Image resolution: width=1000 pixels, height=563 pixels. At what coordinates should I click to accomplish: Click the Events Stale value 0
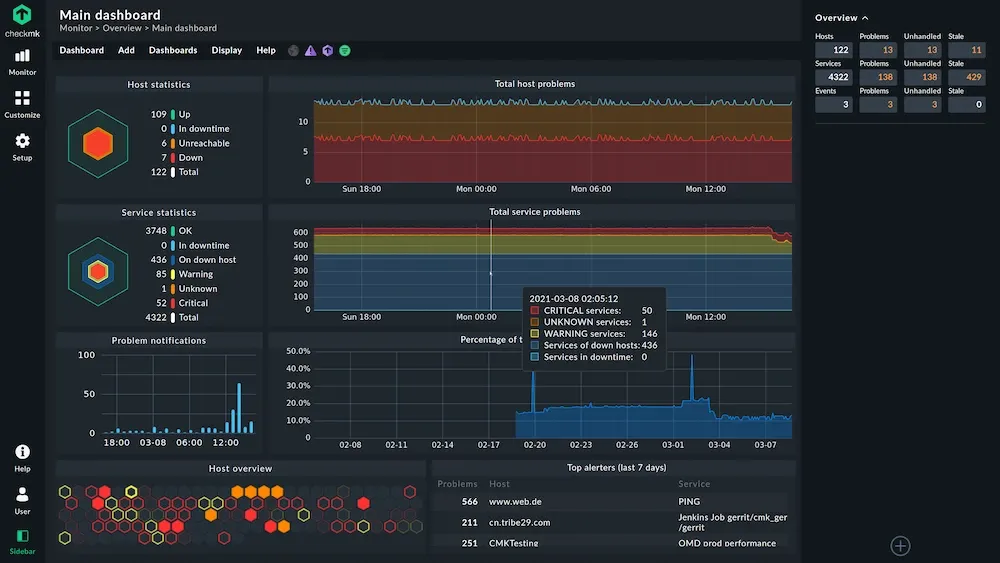(967, 105)
